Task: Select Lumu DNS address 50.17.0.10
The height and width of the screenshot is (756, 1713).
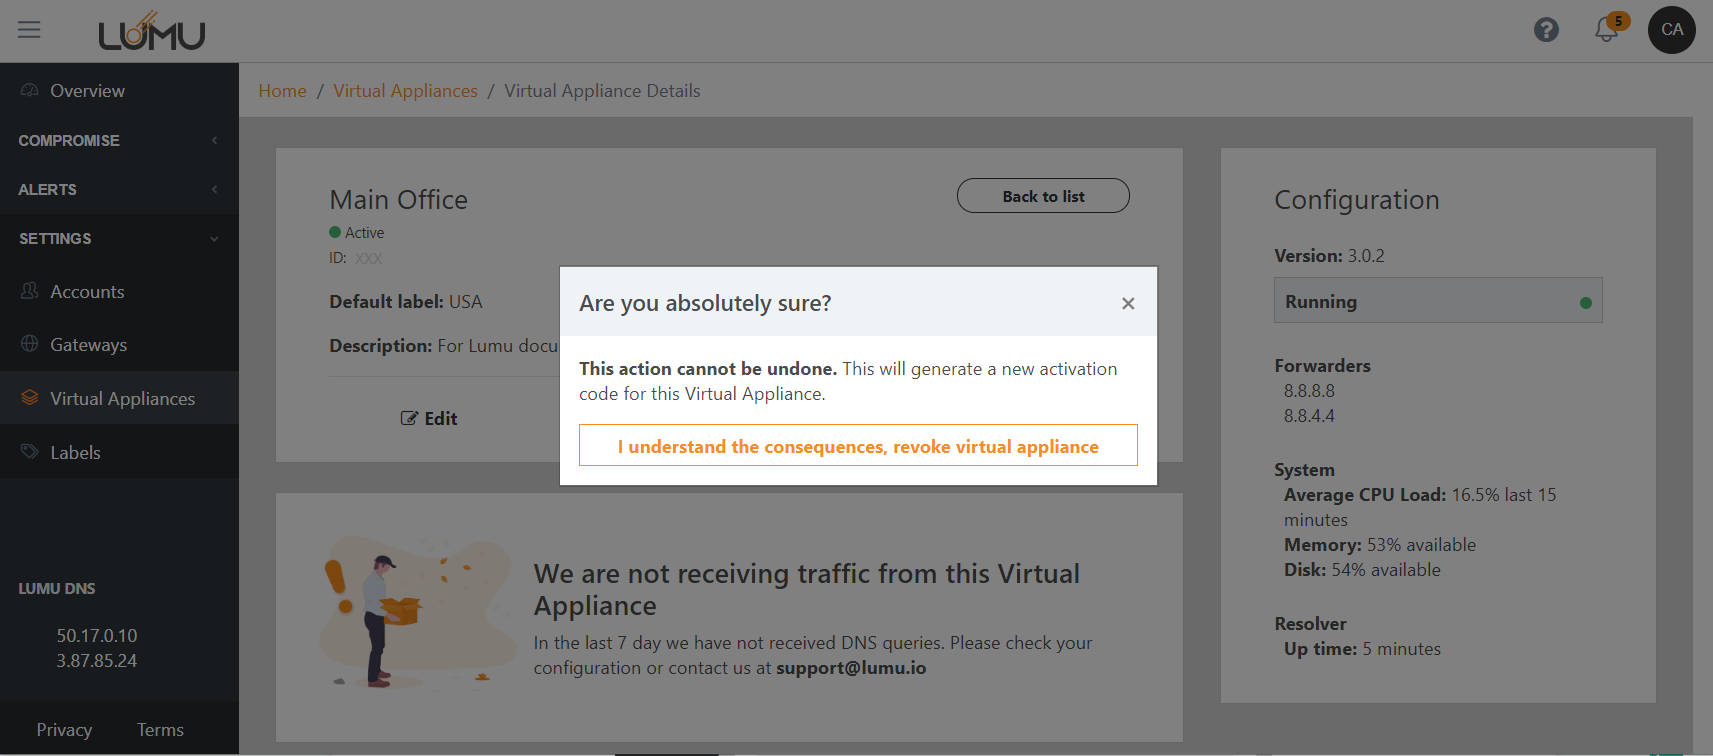Action: tap(97, 636)
